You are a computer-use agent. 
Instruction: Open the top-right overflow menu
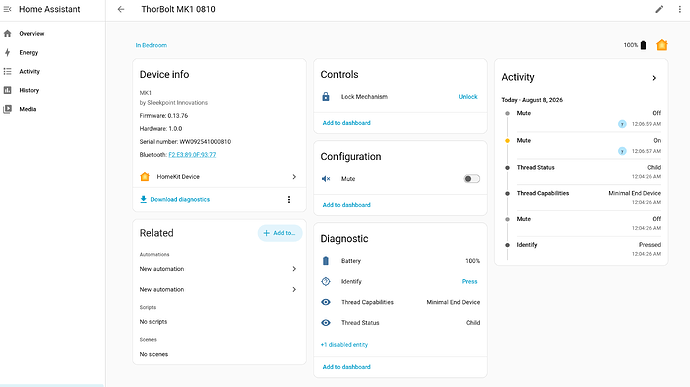(x=679, y=9)
